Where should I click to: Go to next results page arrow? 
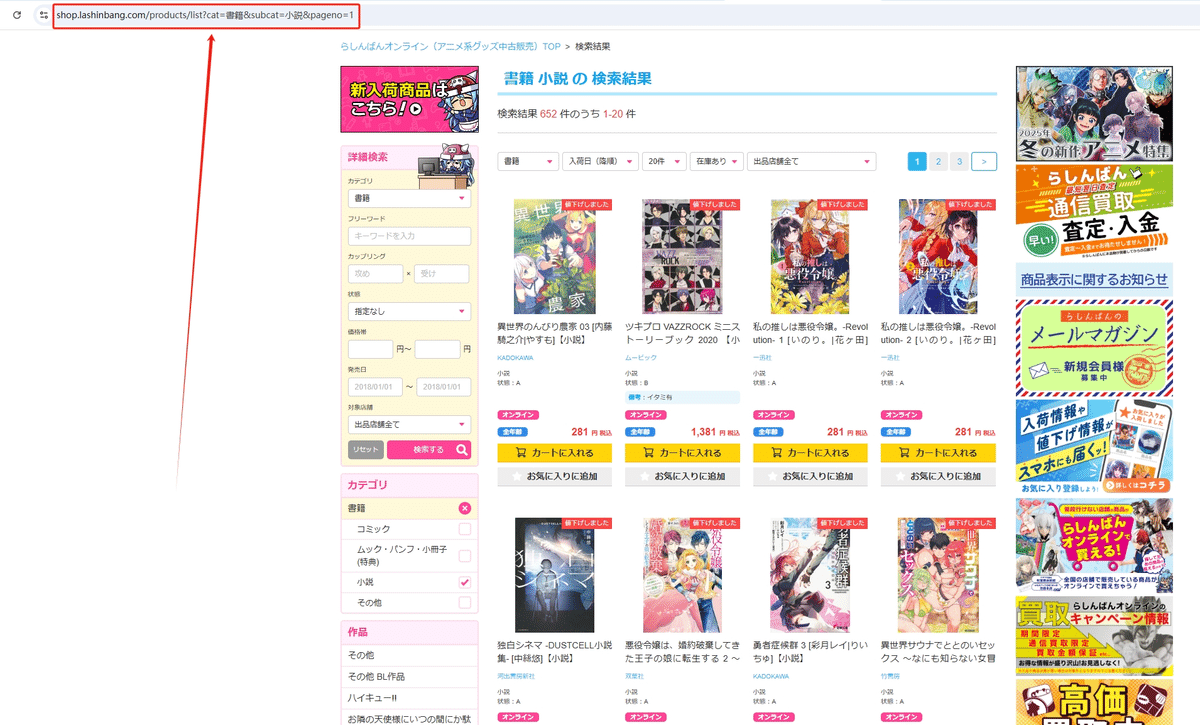pyautogui.click(x=984, y=161)
